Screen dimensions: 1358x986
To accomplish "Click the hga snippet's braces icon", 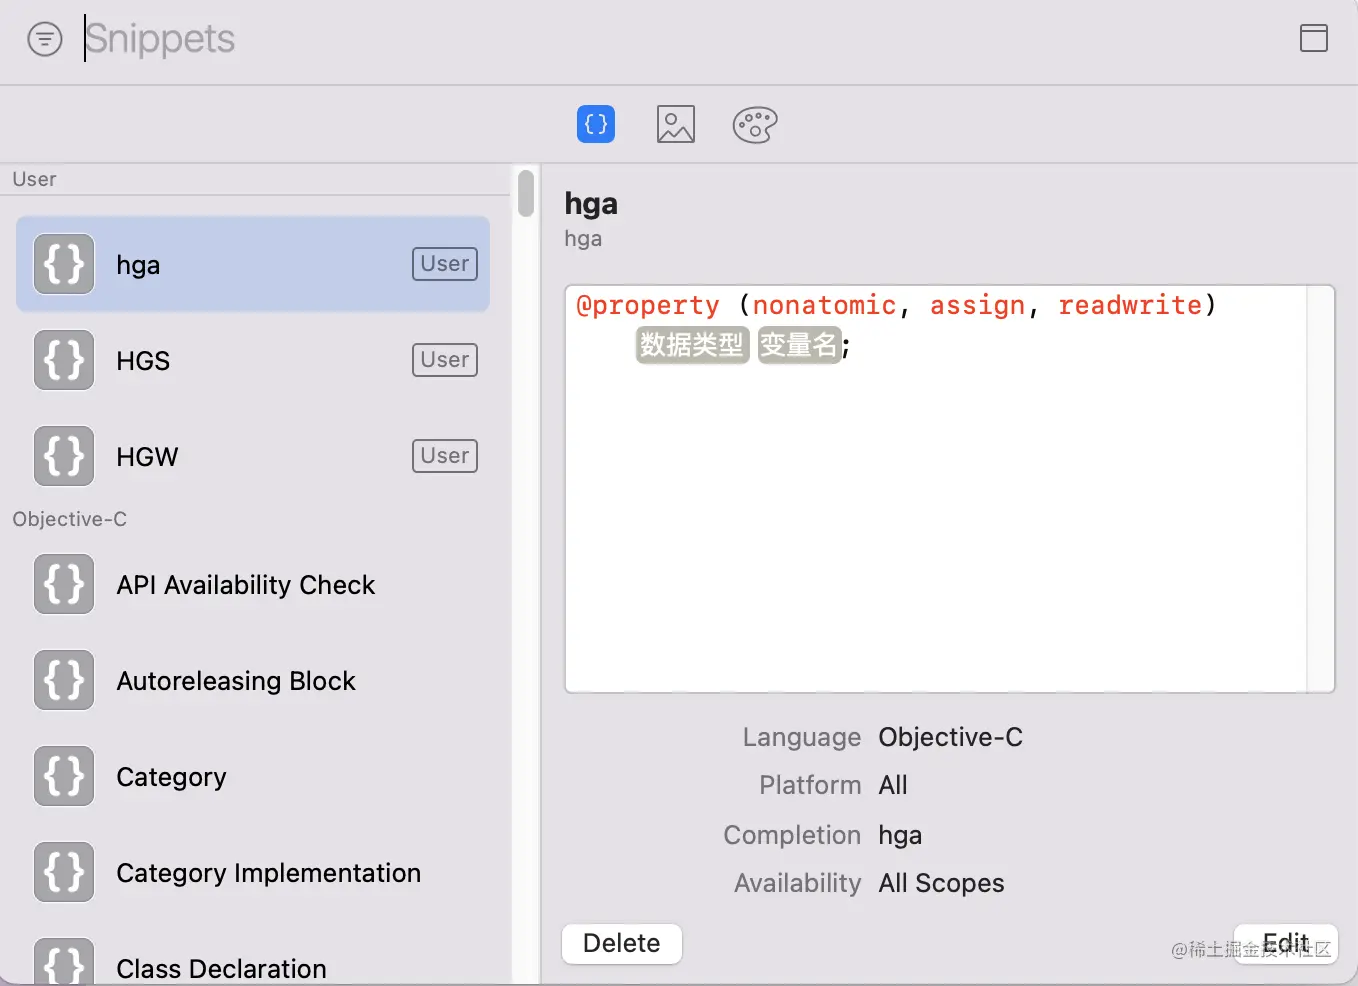I will pyautogui.click(x=64, y=264).
